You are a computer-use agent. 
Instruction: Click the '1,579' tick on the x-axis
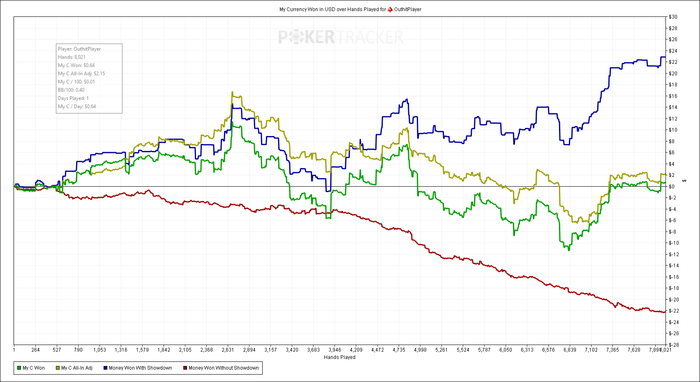(x=142, y=351)
